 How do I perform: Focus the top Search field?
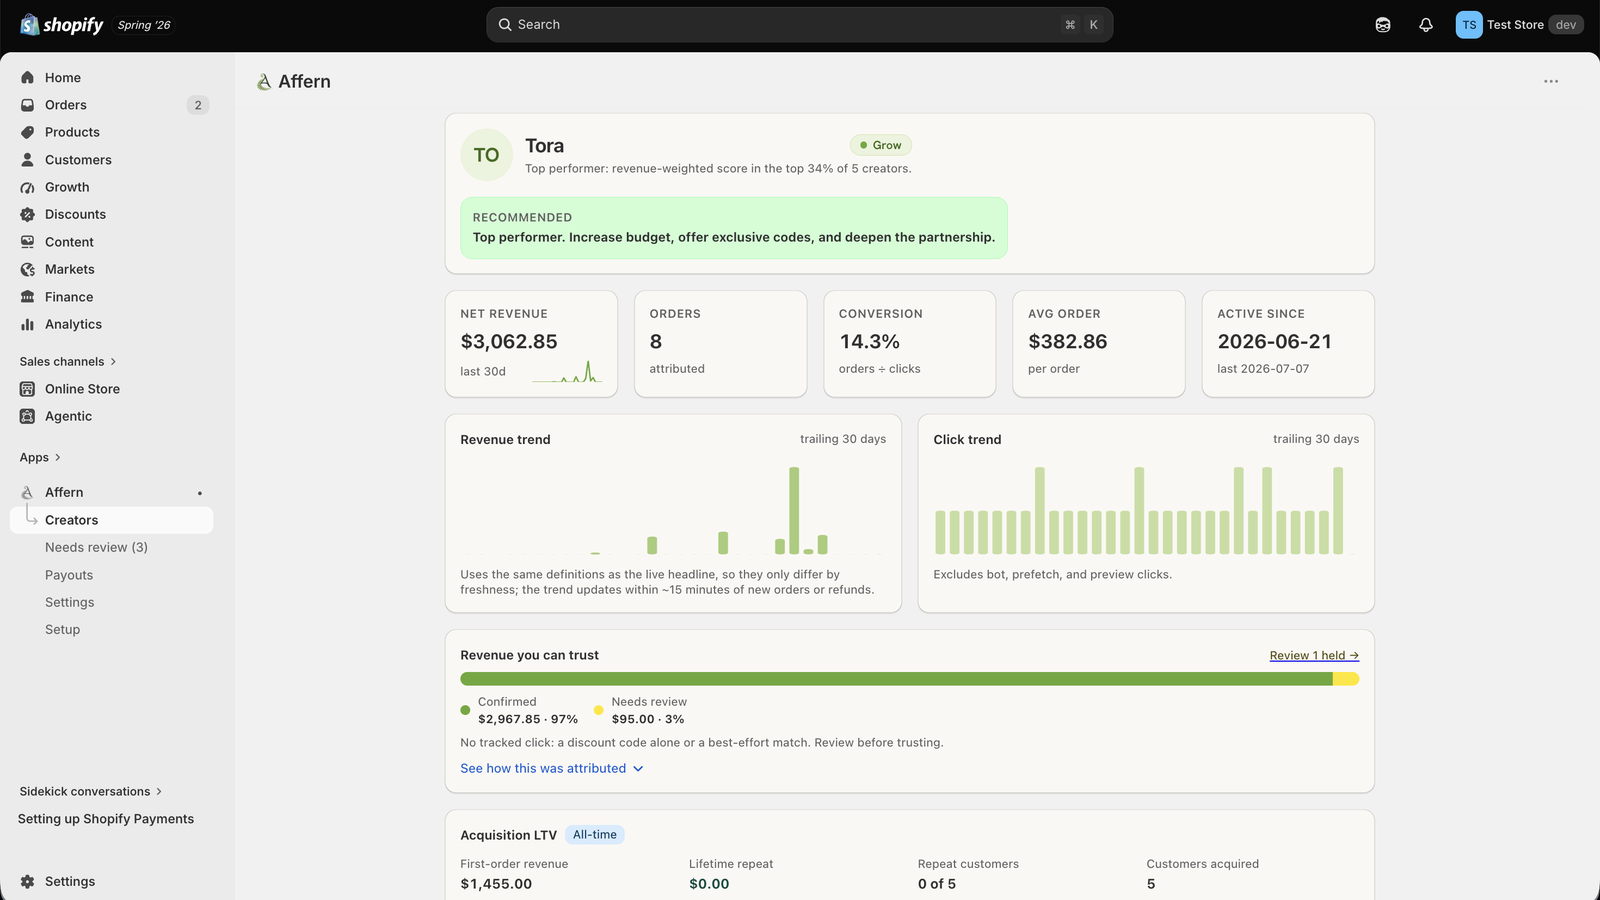799,25
